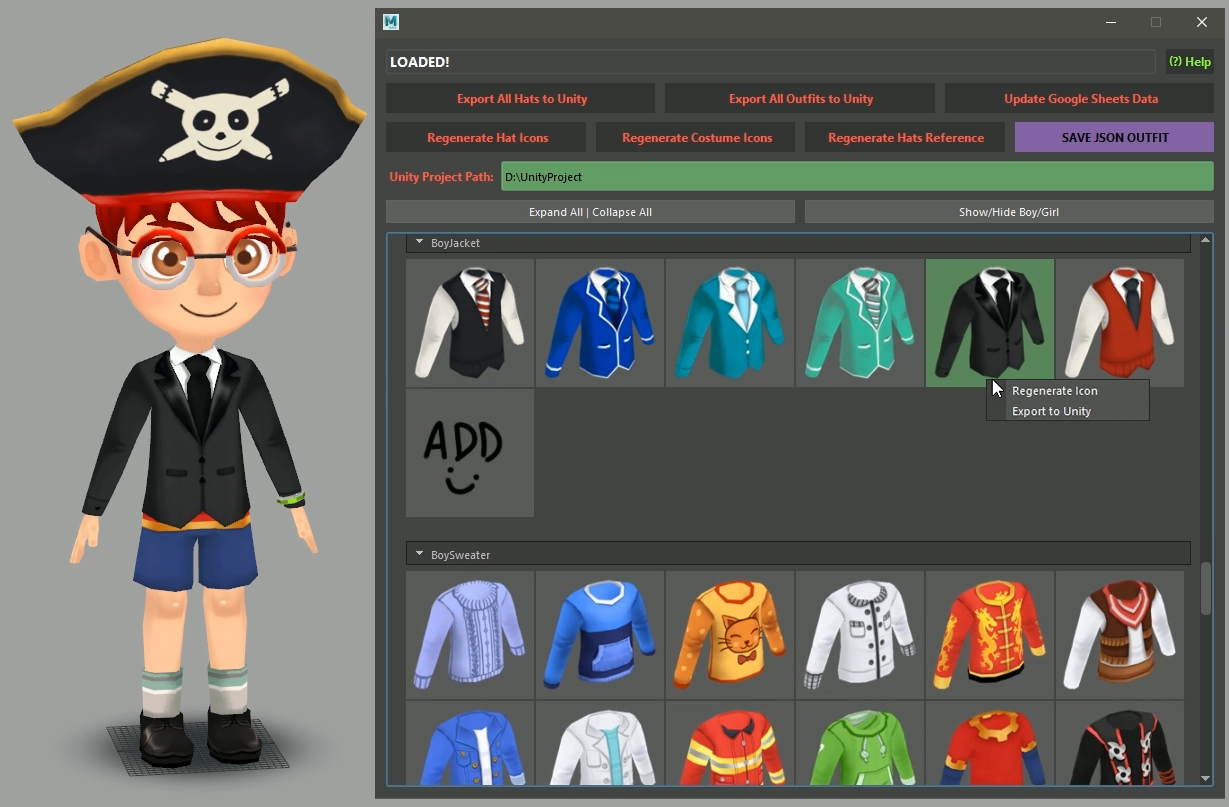Click the hand-drawn ADD smiley tile
Screen dimensions: 1229x807
pyautogui.click(x=470, y=453)
